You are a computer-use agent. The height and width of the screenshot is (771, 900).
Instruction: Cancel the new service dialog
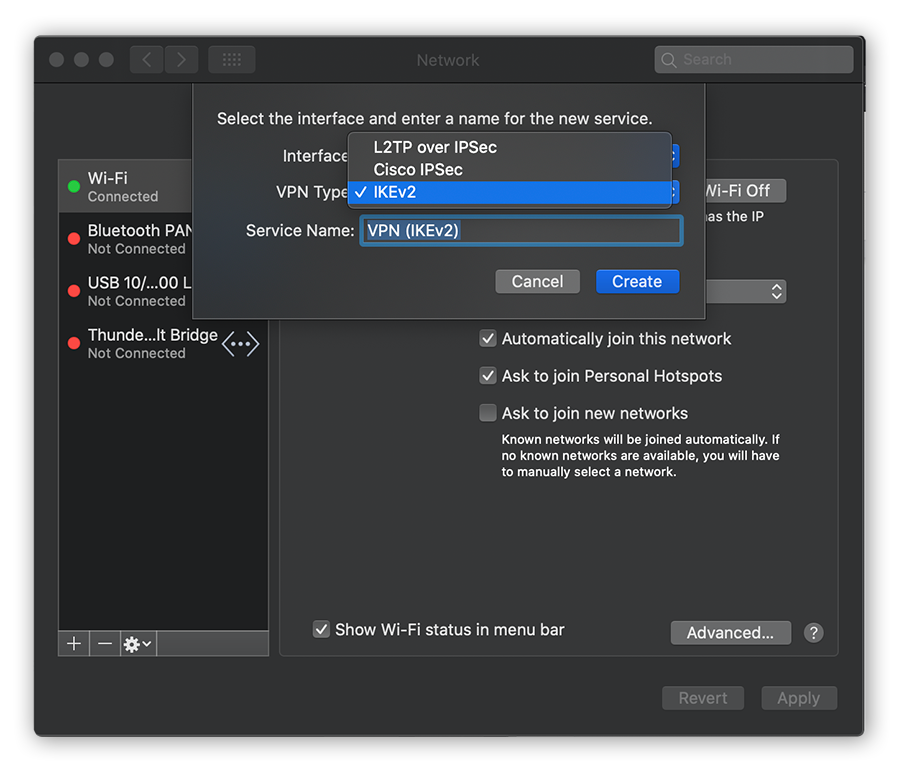click(537, 281)
